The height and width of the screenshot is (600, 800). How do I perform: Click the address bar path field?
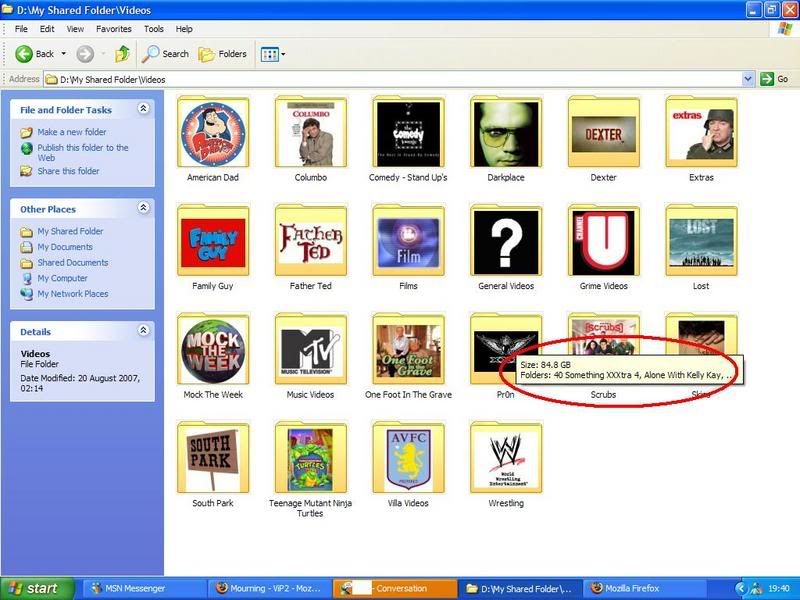point(393,79)
